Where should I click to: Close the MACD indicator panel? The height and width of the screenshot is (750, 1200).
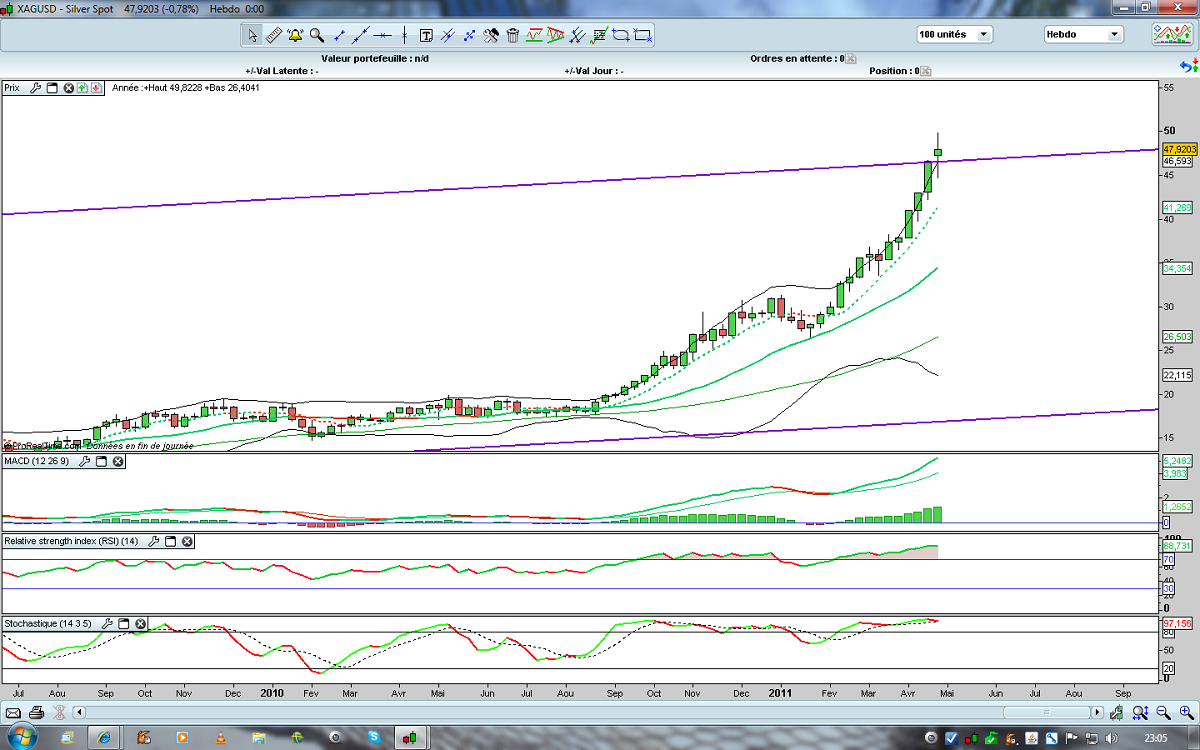click(118, 462)
